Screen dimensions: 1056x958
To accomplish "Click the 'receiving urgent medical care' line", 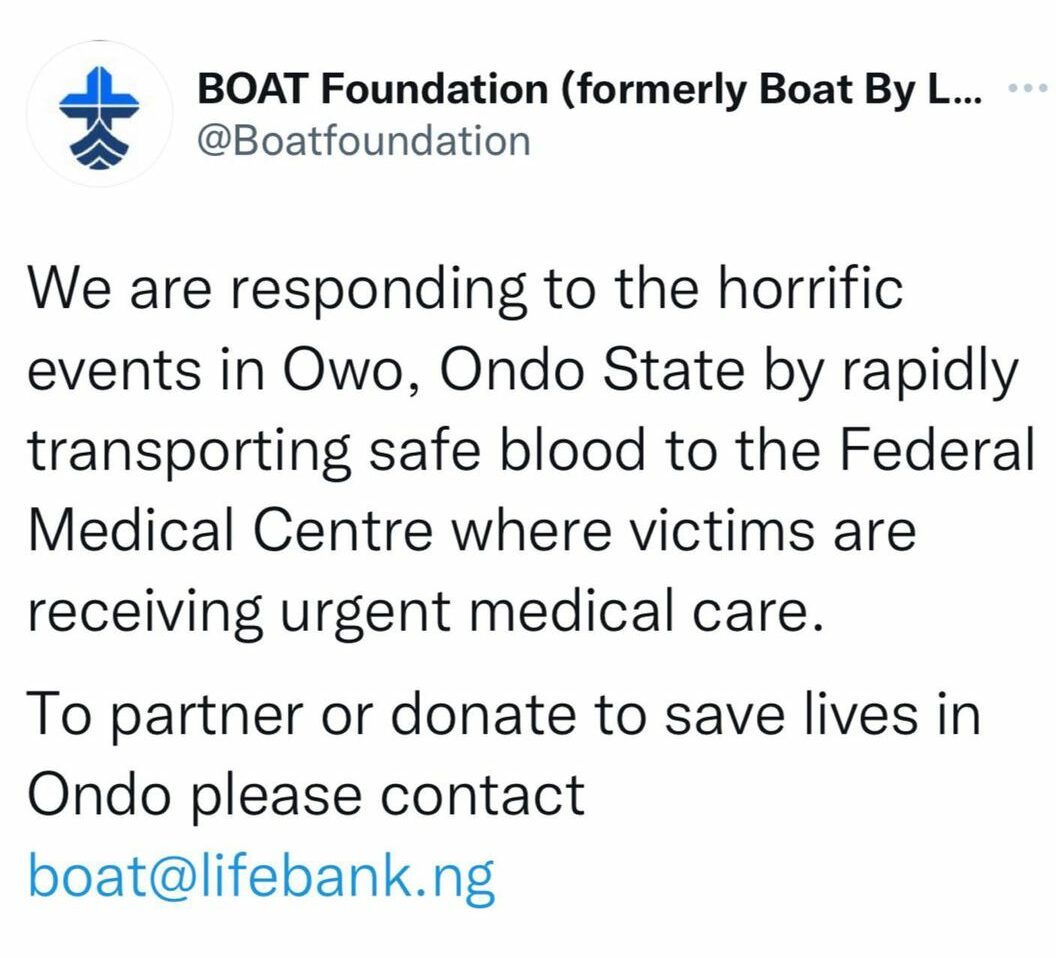I will [x=426, y=612].
